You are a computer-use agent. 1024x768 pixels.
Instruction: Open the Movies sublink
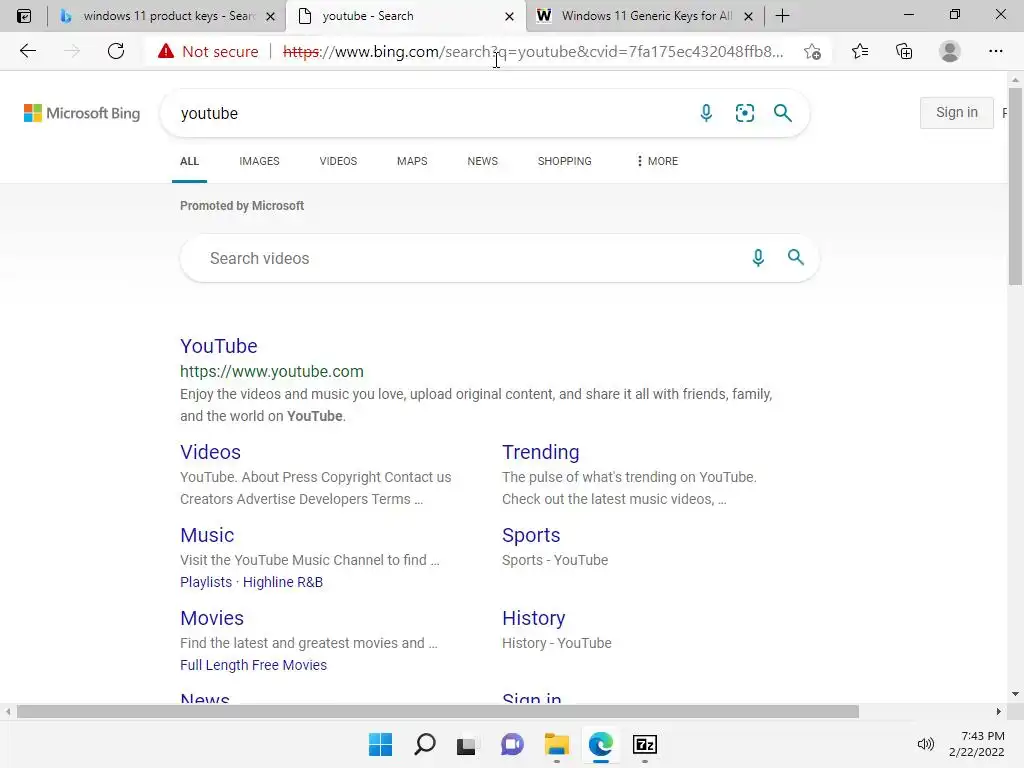point(212,618)
